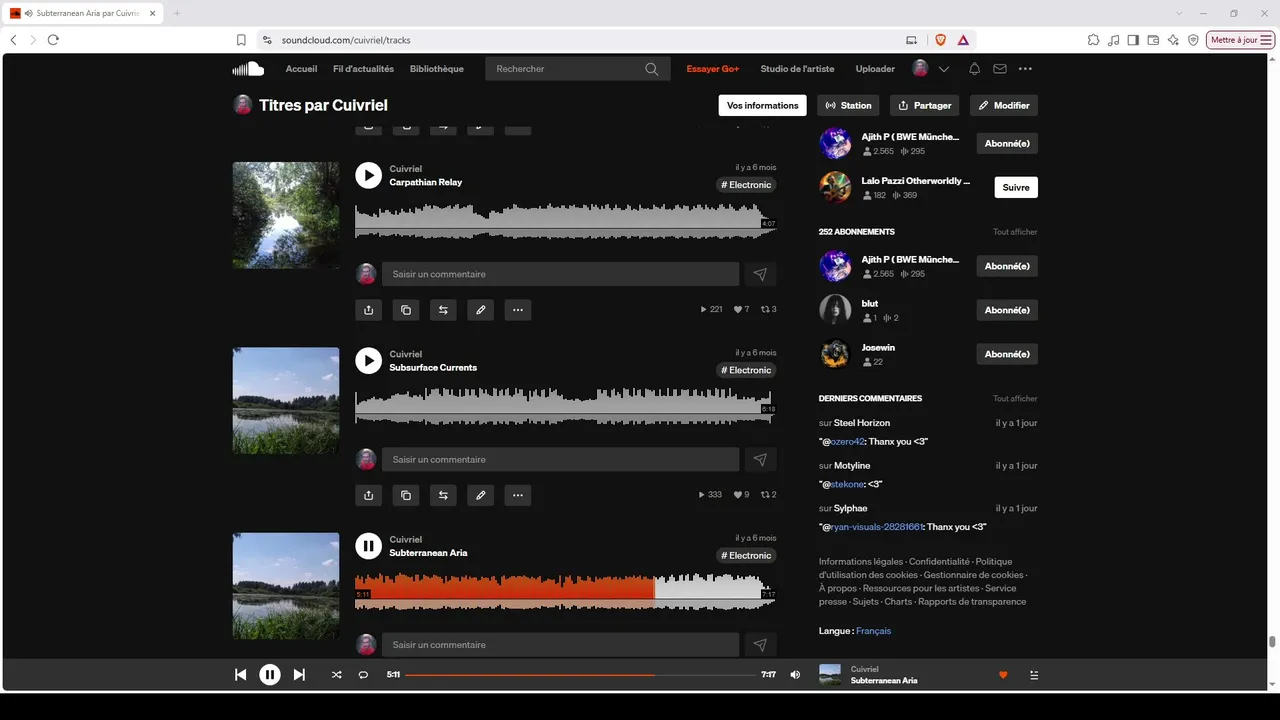Image resolution: width=1280 pixels, height=720 pixels.
Task: Open the navbar three-dots more menu
Action: coord(1025,69)
